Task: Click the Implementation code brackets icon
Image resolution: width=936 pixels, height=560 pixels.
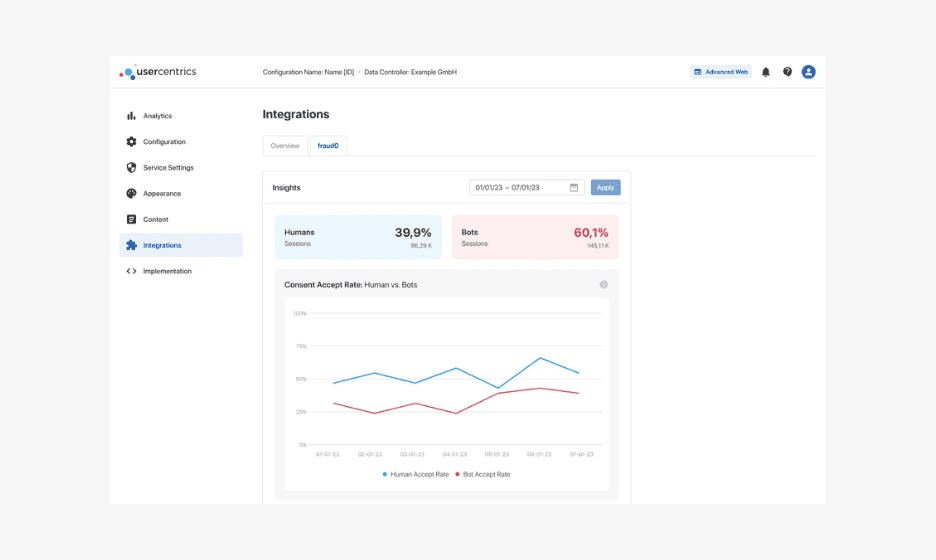Action: (x=131, y=271)
